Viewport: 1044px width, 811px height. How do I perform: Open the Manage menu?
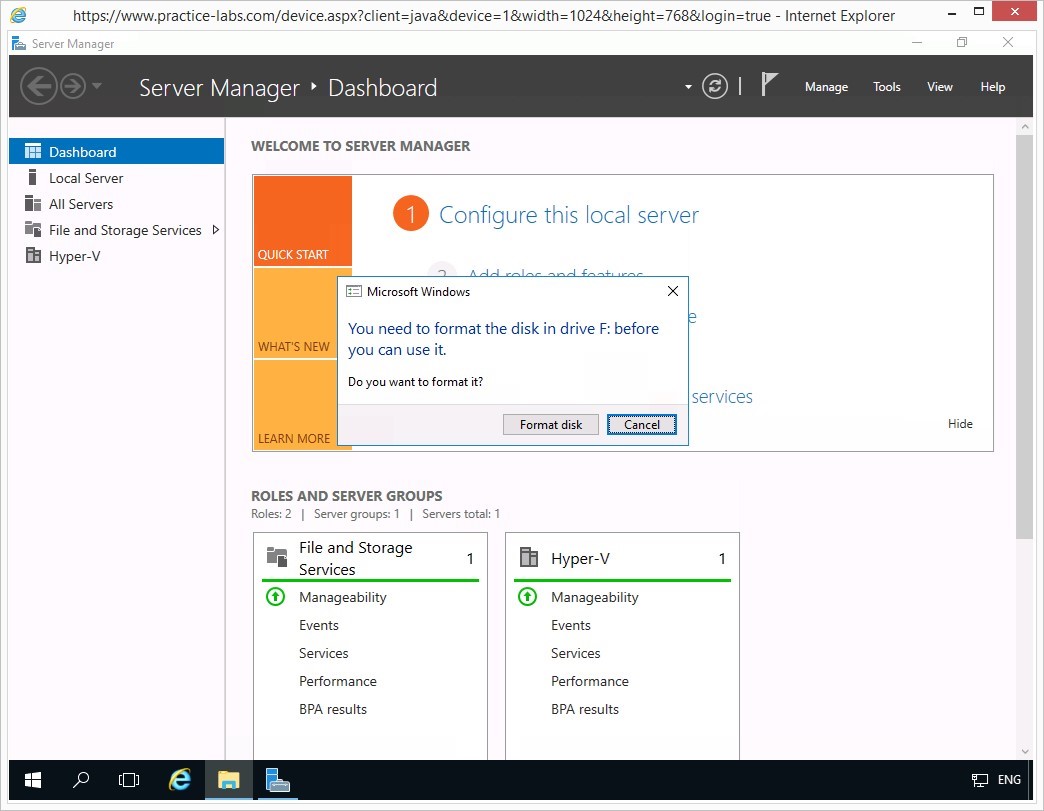click(826, 87)
